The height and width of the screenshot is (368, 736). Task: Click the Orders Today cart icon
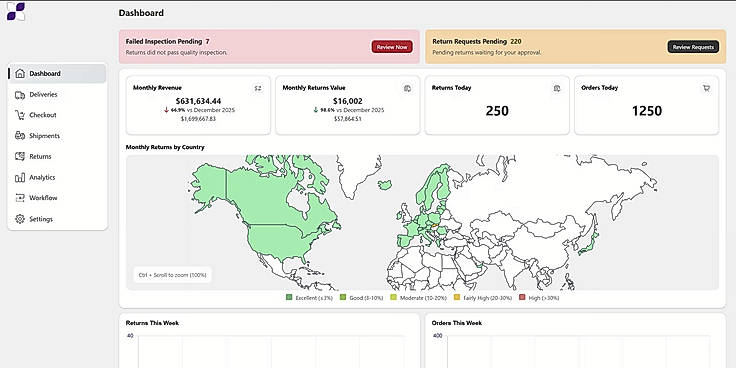[x=706, y=88]
